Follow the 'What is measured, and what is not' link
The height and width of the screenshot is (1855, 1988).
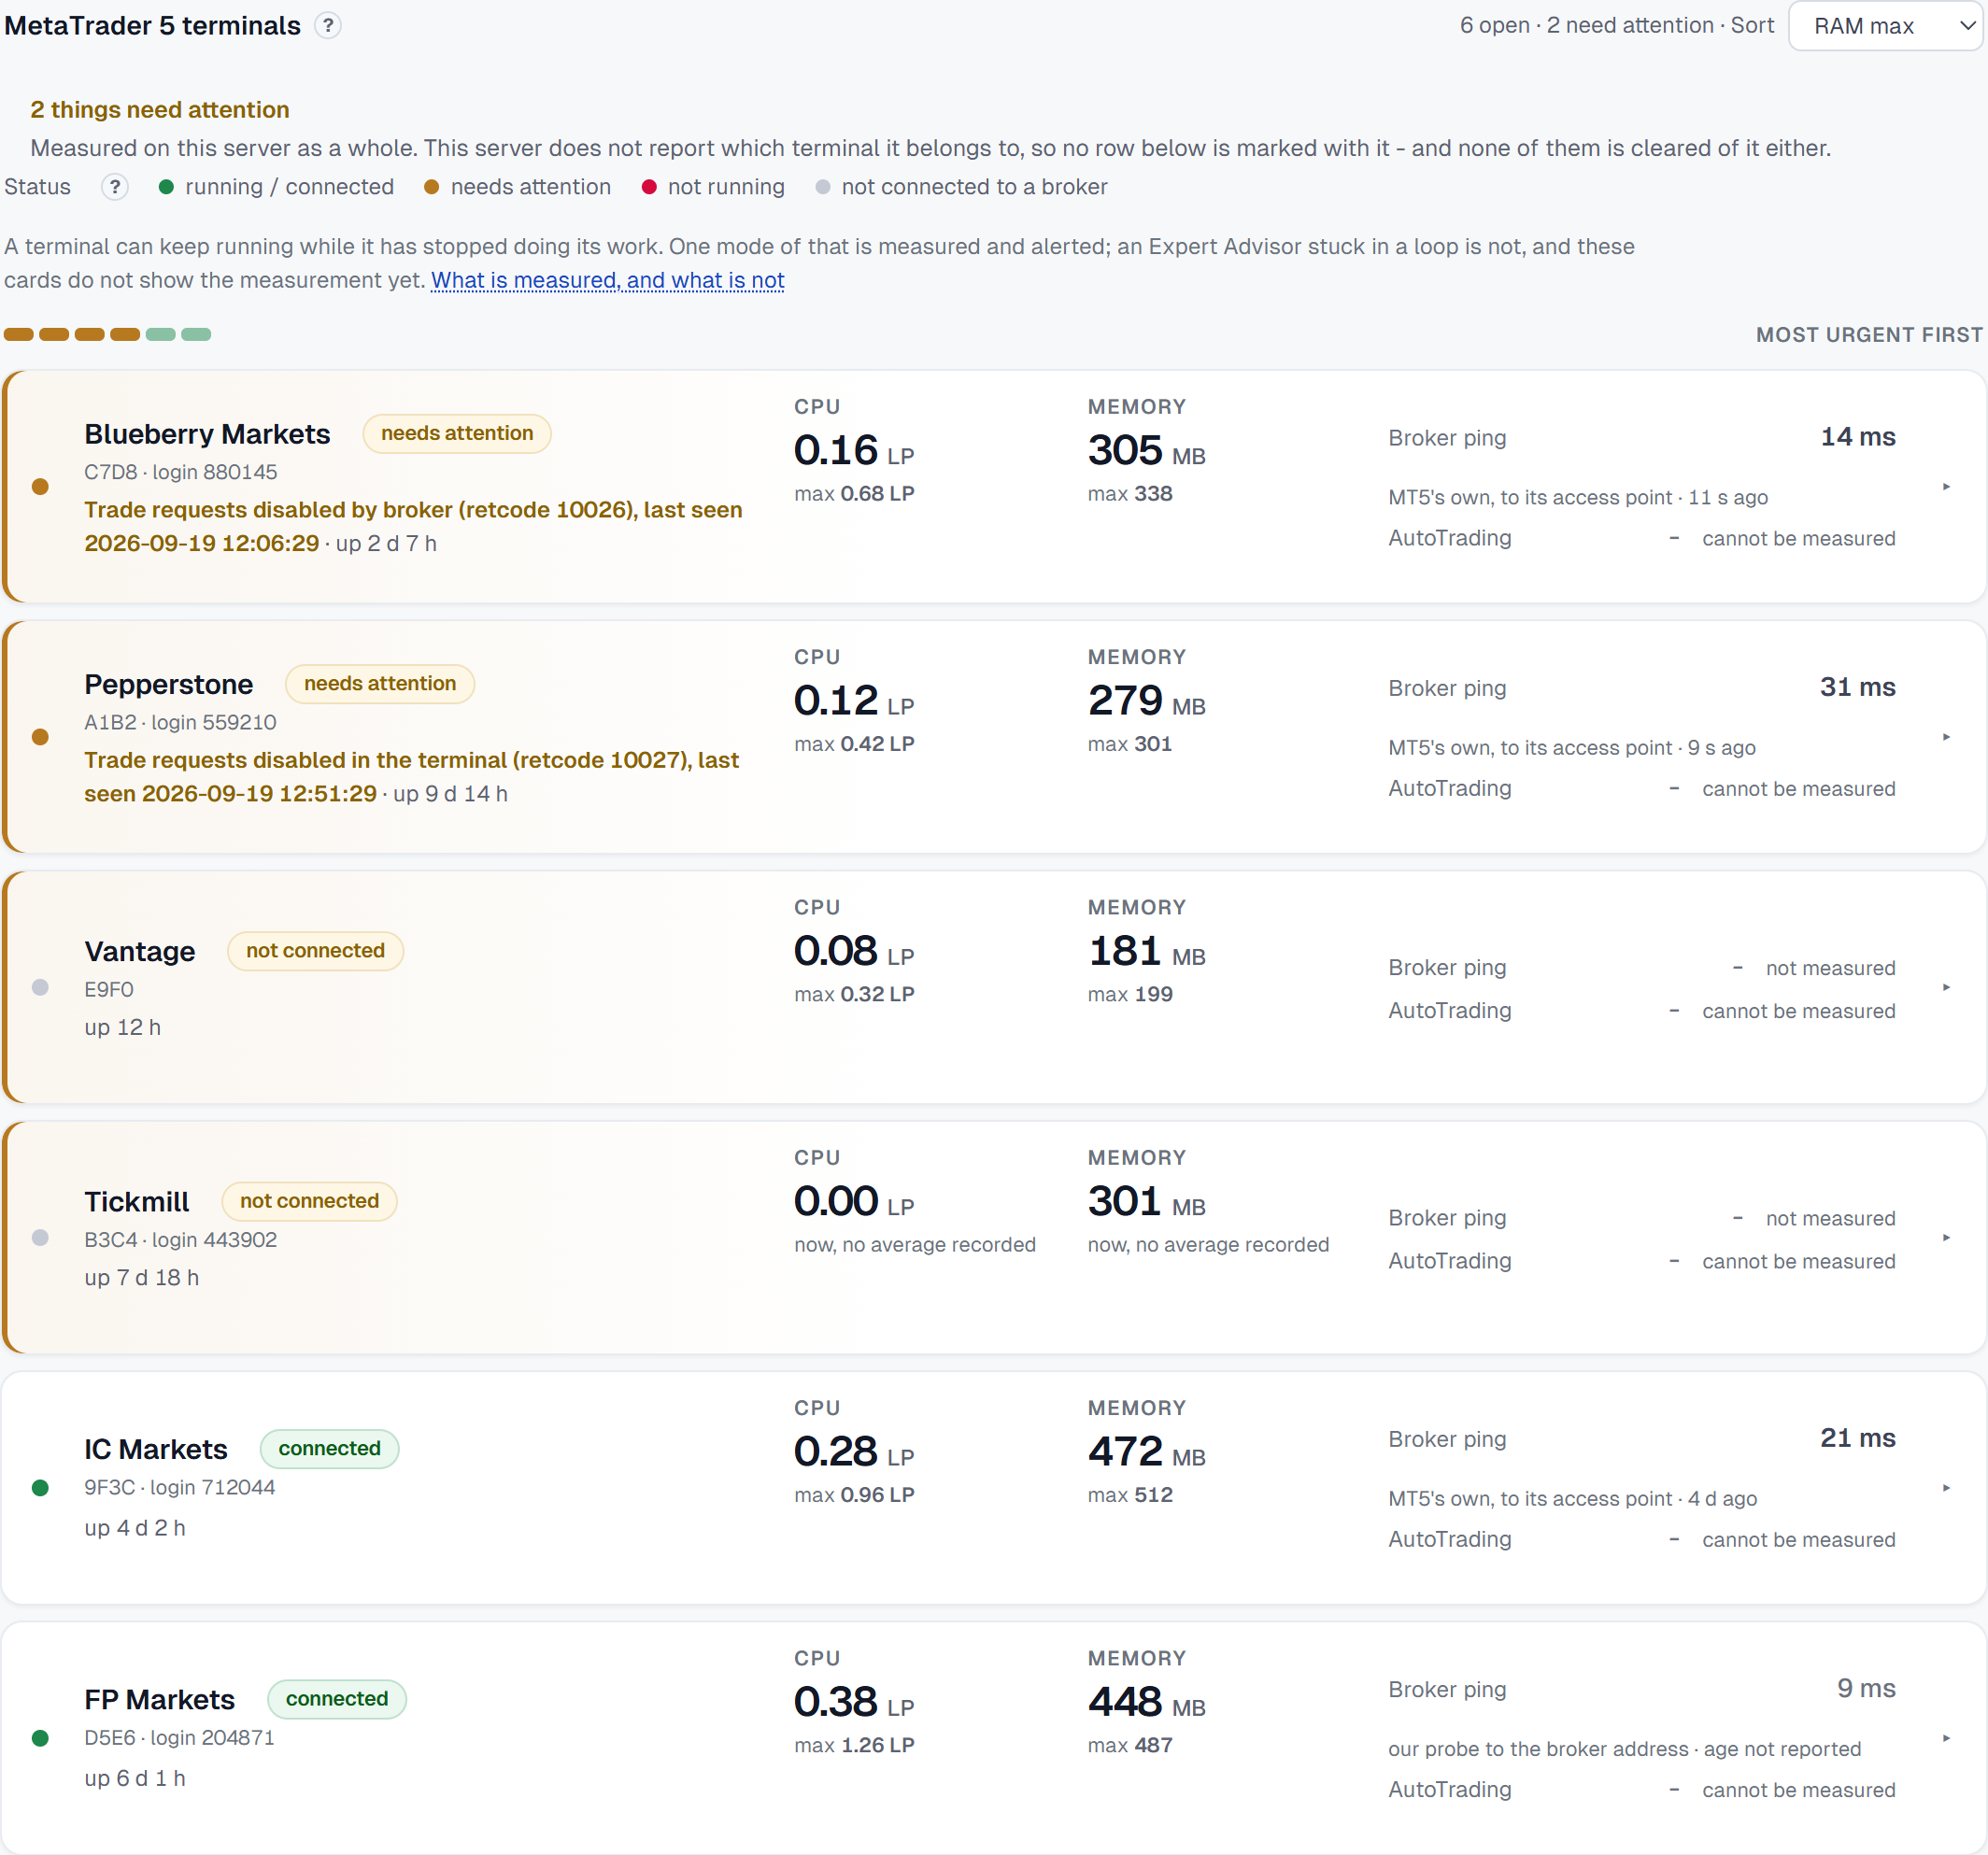[607, 281]
